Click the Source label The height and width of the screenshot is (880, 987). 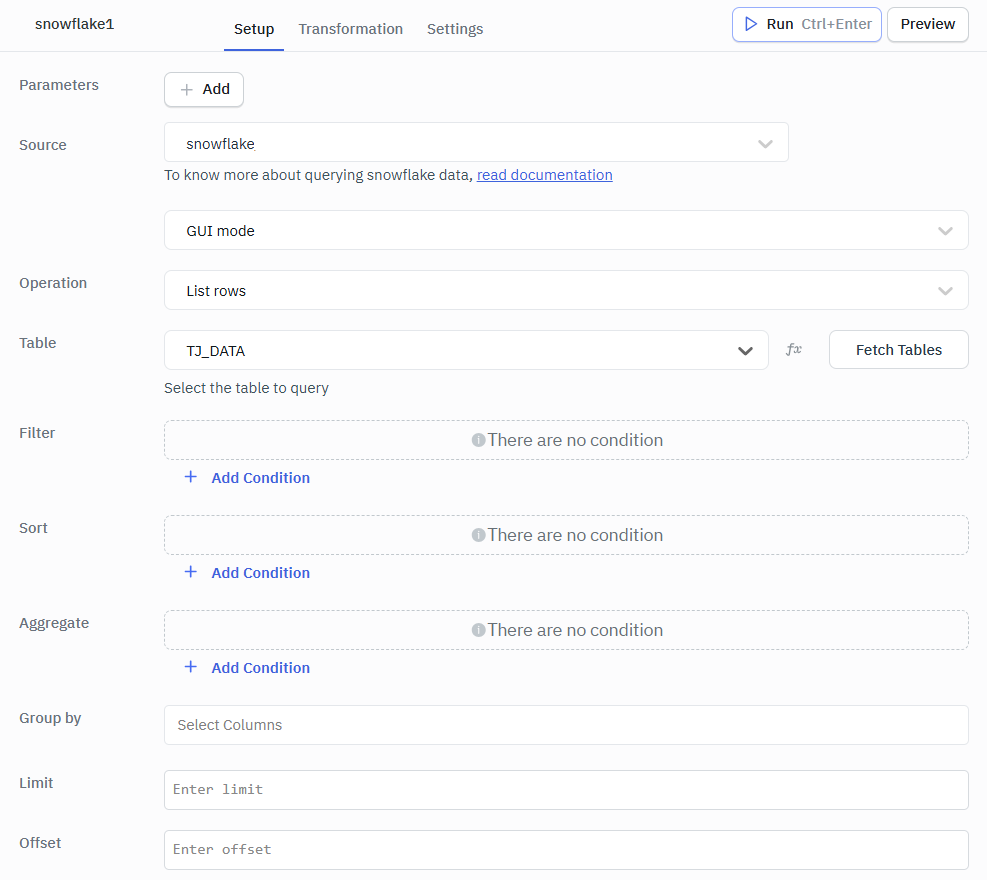[42, 145]
